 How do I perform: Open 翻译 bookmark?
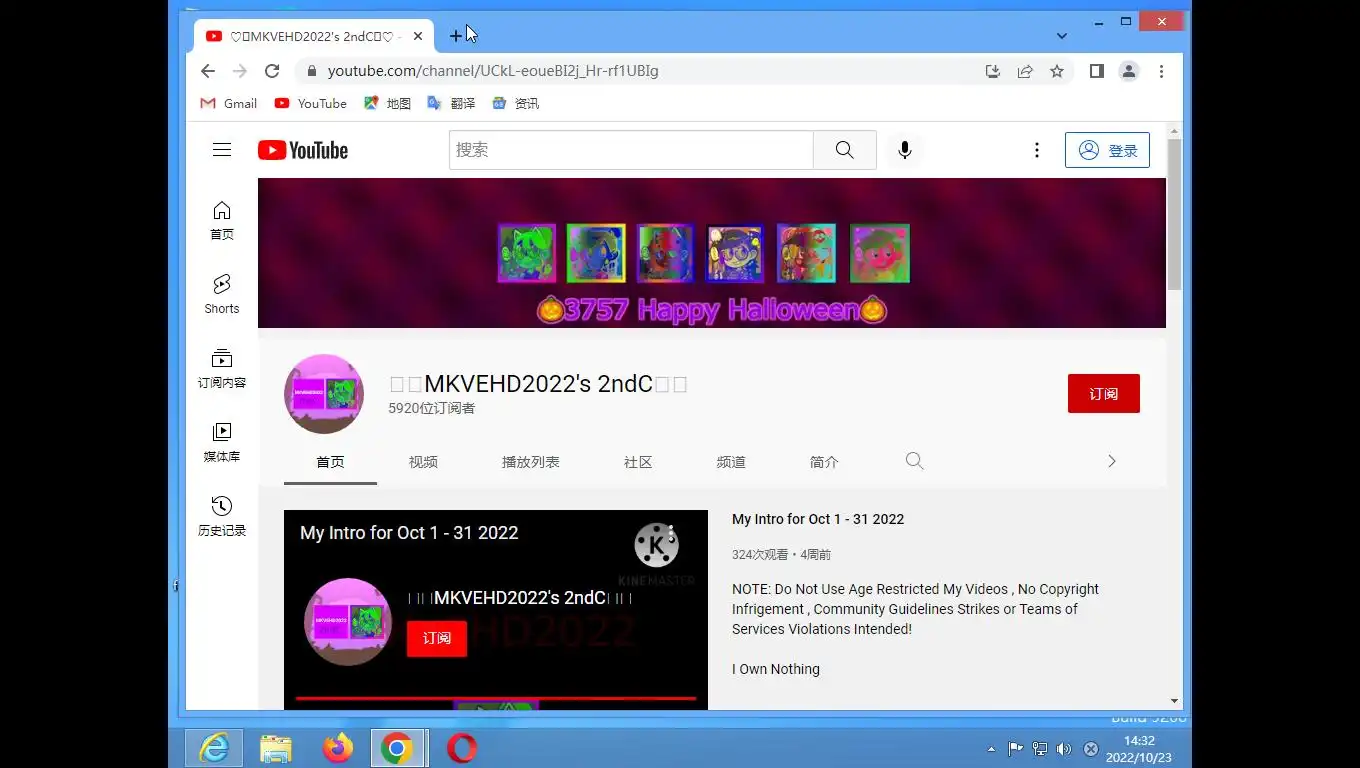(x=452, y=103)
